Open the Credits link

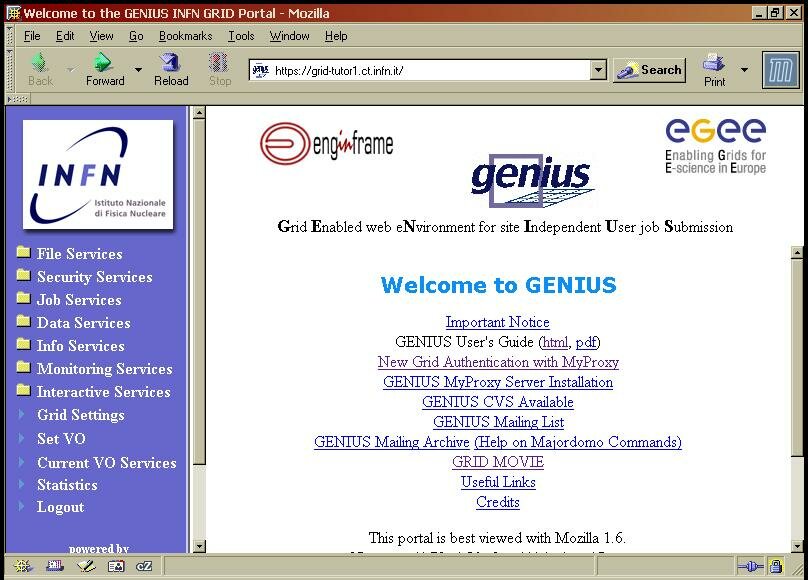tap(498, 502)
